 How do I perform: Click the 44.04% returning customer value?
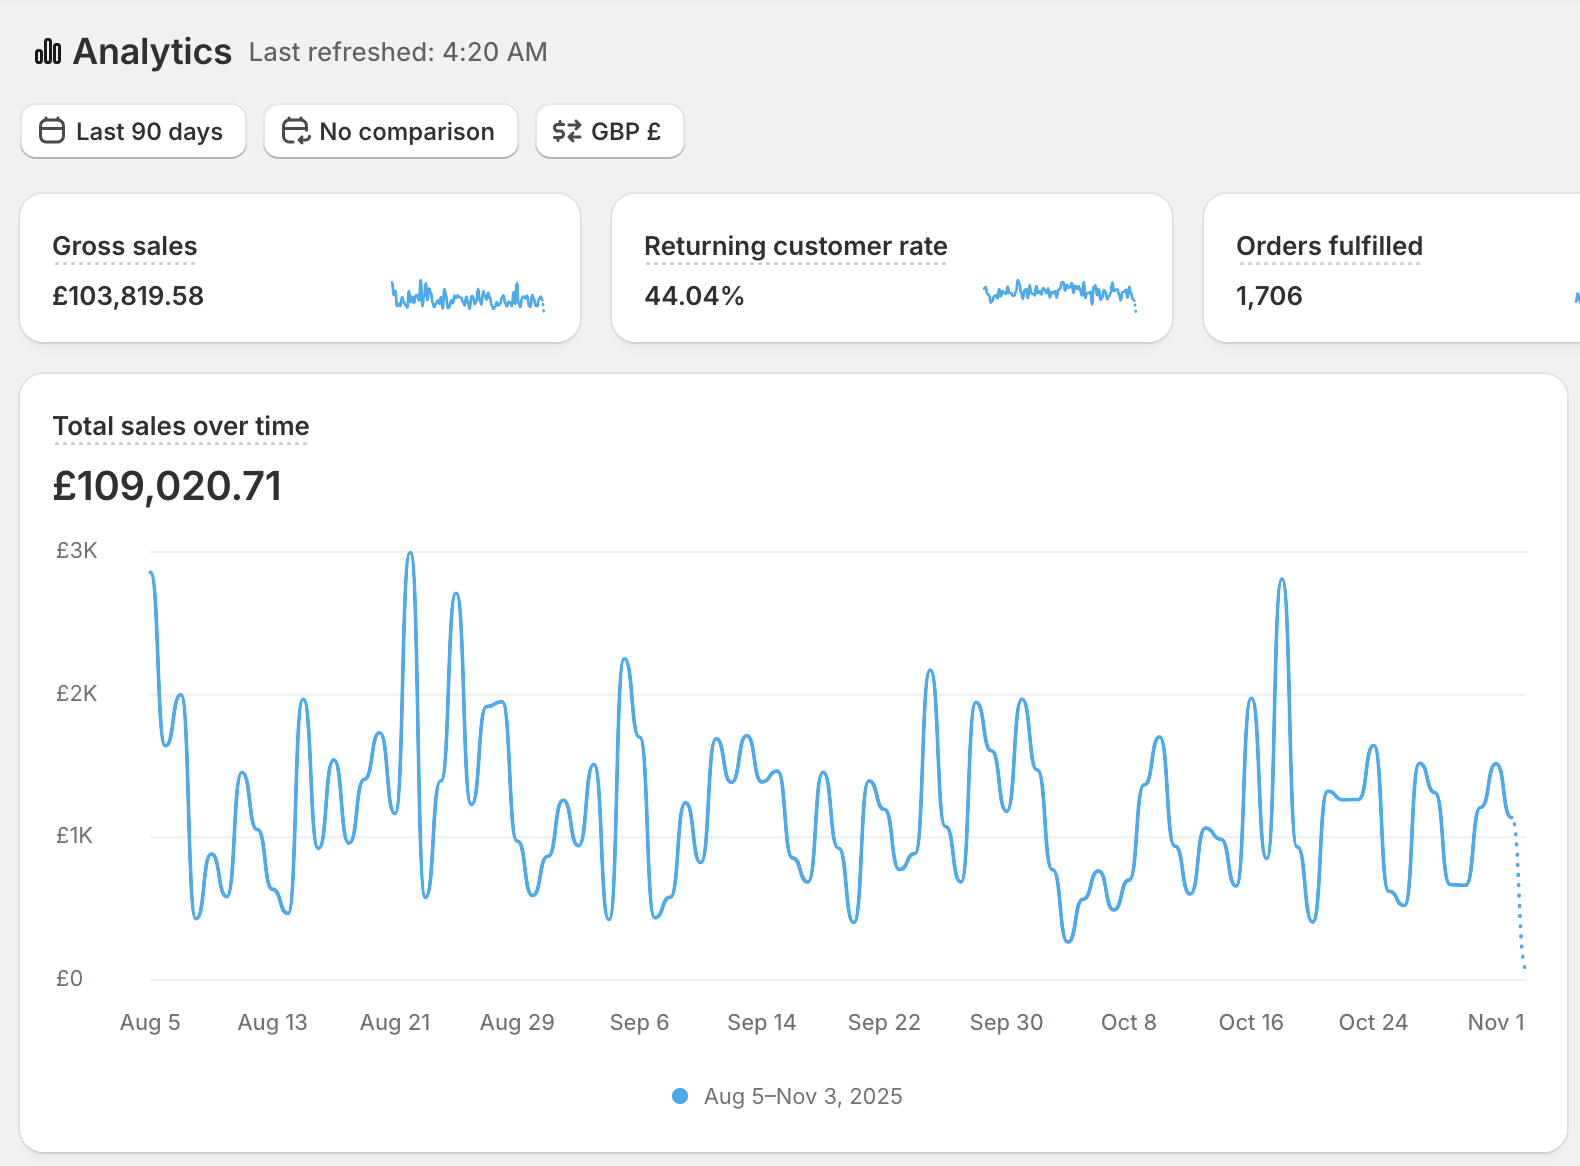(694, 296)
